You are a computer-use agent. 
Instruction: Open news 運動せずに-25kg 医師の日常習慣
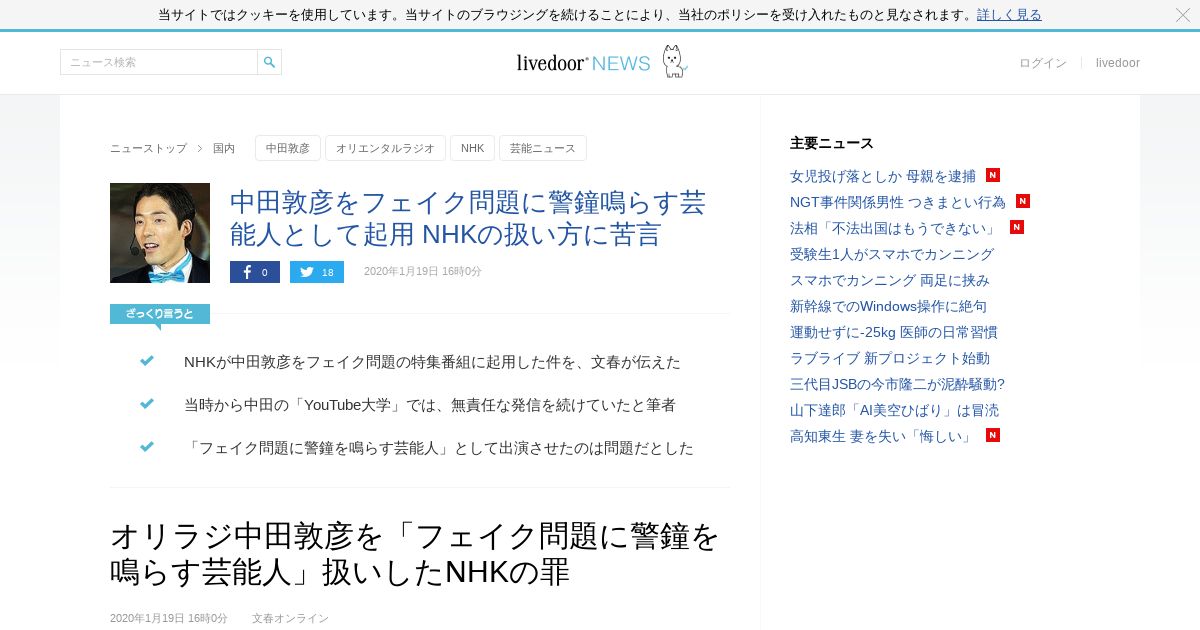[x=894, y=332]
